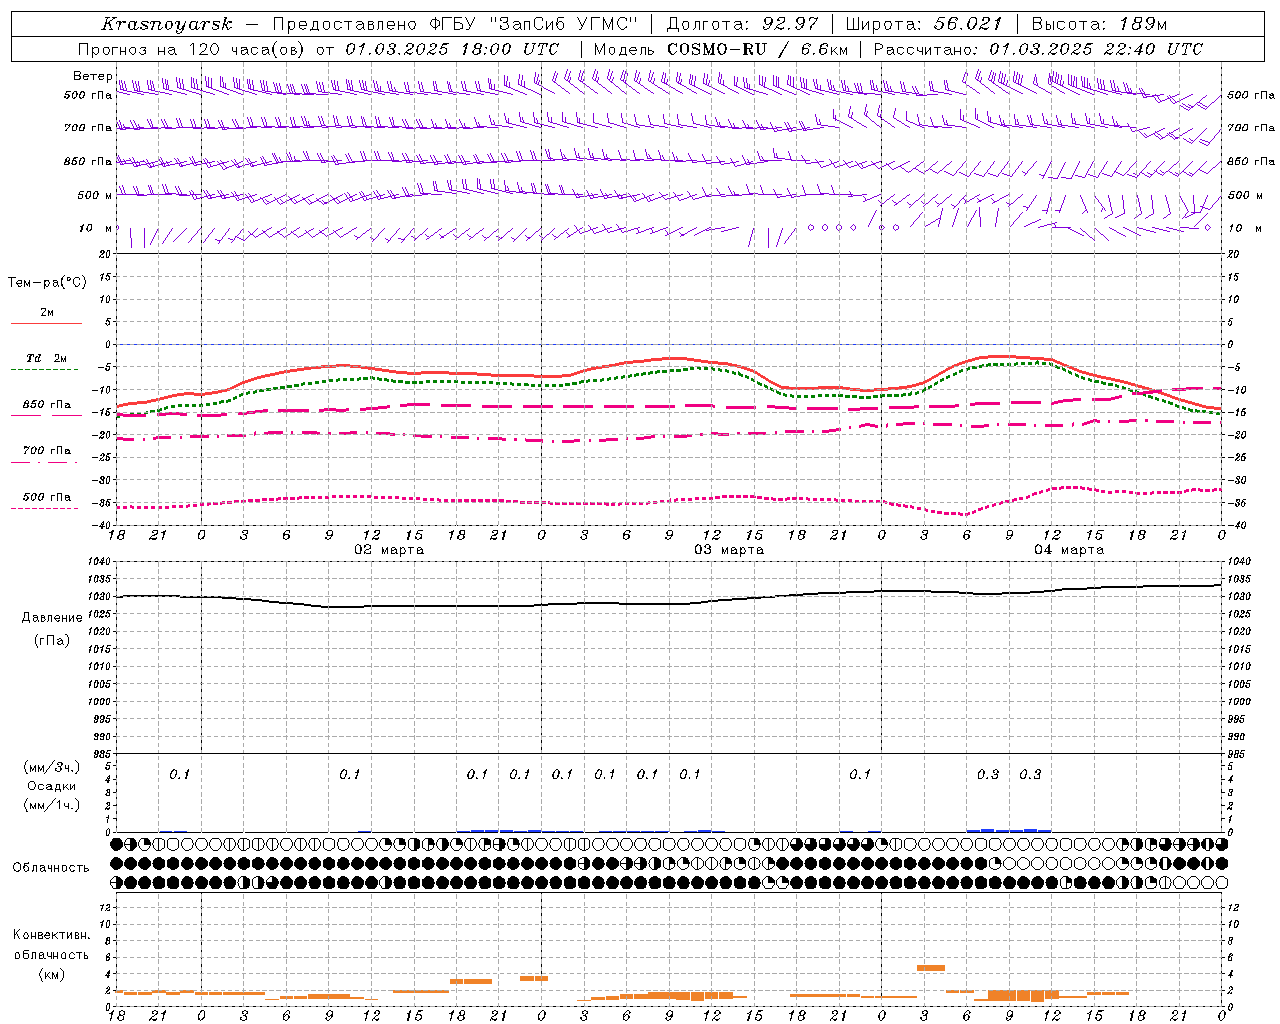The height and width of the screenshot is (1024, 1280).
Task: Click the (мм/1ч.) unit label
Action: click(x=52, y=805)
